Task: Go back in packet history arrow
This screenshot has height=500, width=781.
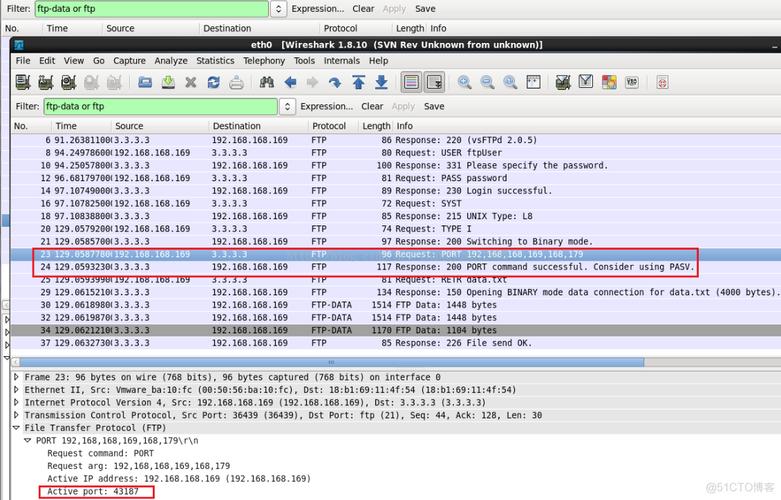Action: [290, 82]
